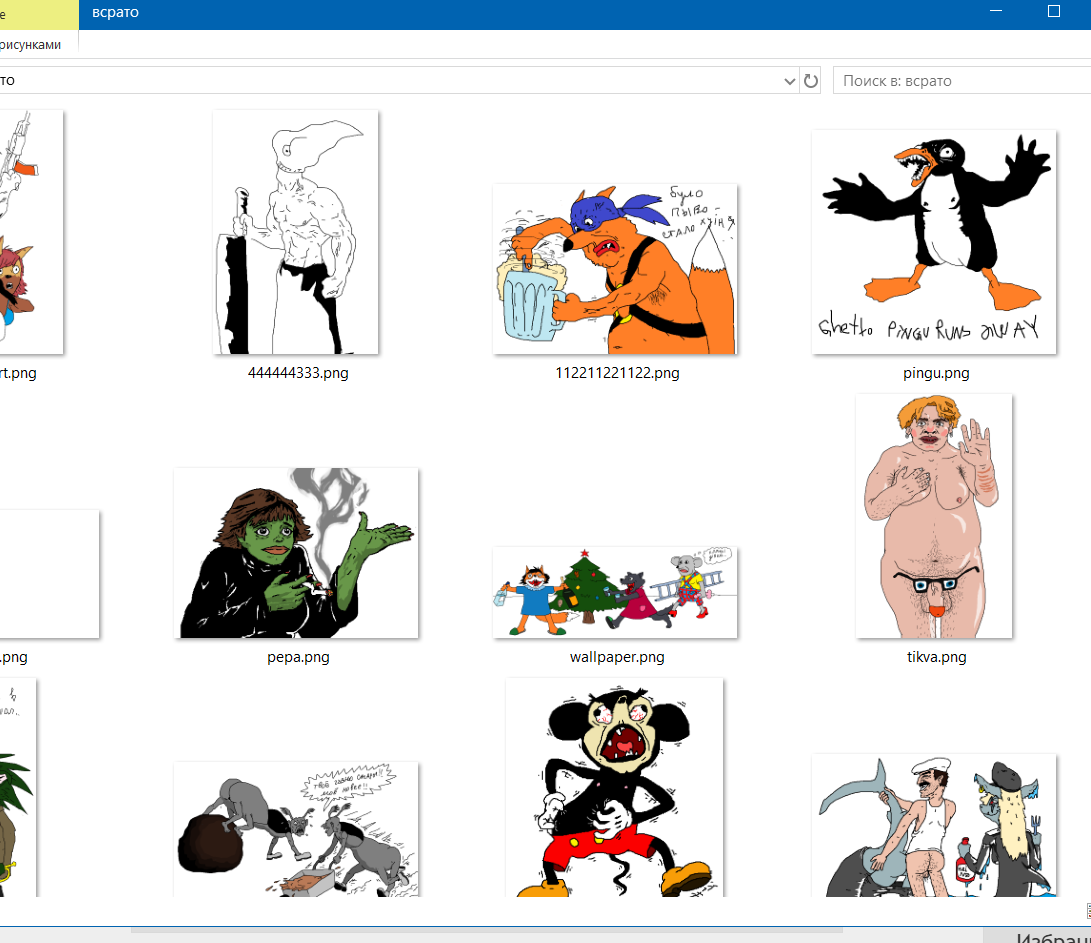This screenshot has width=1091, height=943.
Task: Click the search field 'Поиск в: всрато'
Action: (962, 81)
